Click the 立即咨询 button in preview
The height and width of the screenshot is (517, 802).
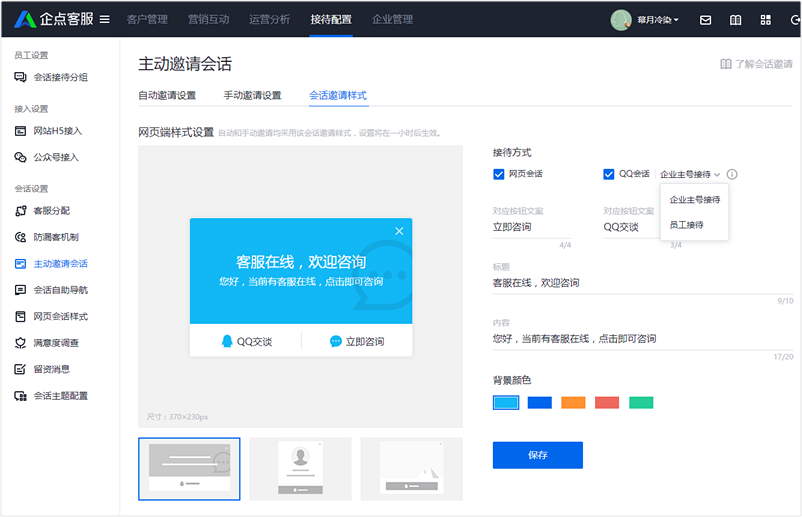coord(357,341)
